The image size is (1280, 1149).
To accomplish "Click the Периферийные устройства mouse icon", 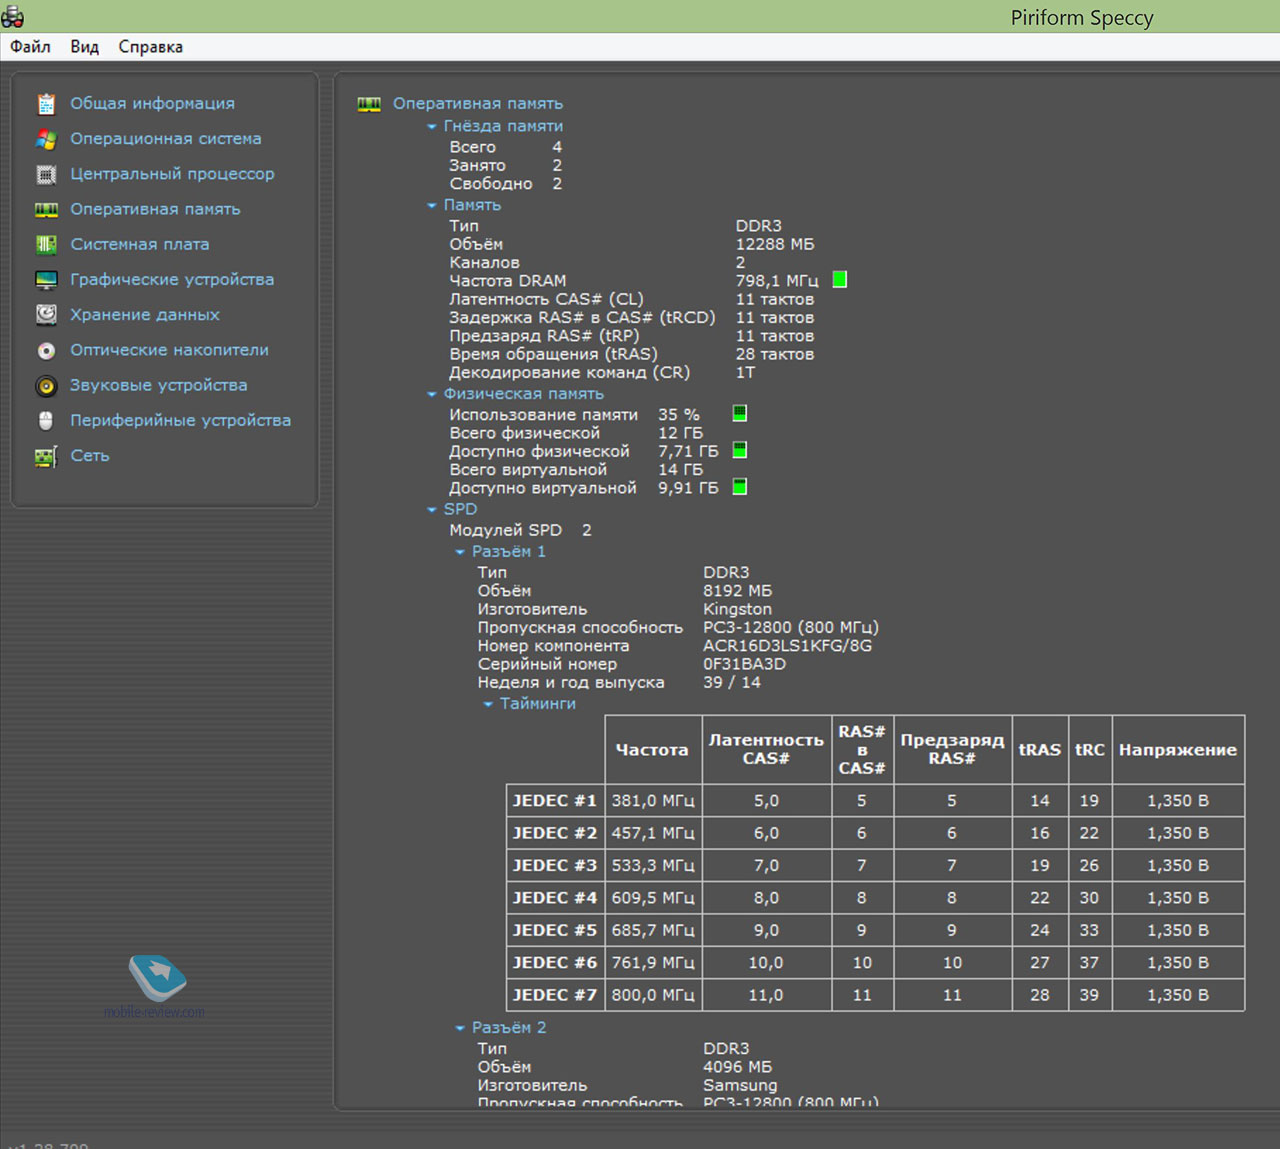I will click(x=46, y=421).
